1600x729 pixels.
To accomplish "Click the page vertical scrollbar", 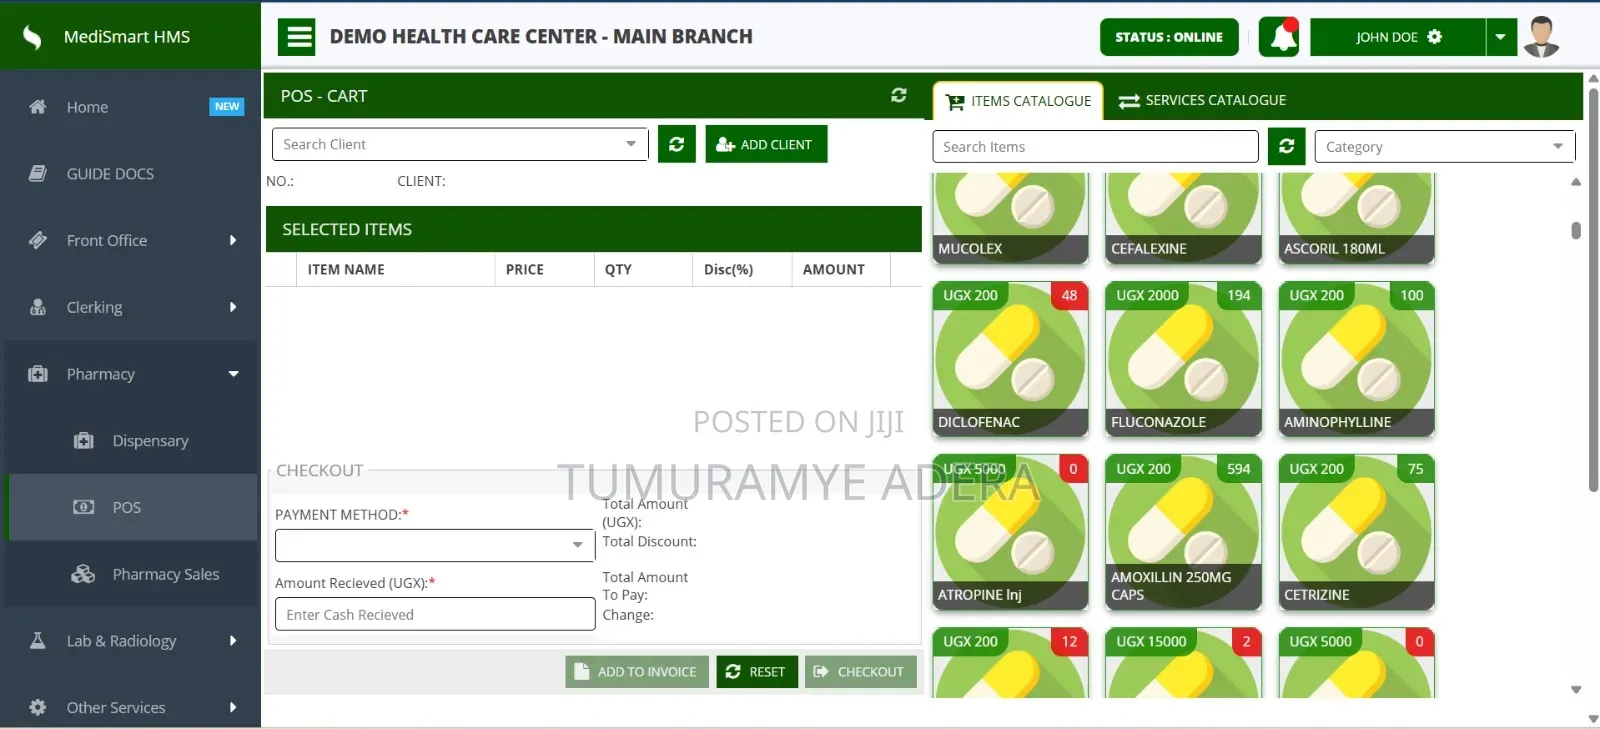I will pyautogui.click(x=1593, y=290).
